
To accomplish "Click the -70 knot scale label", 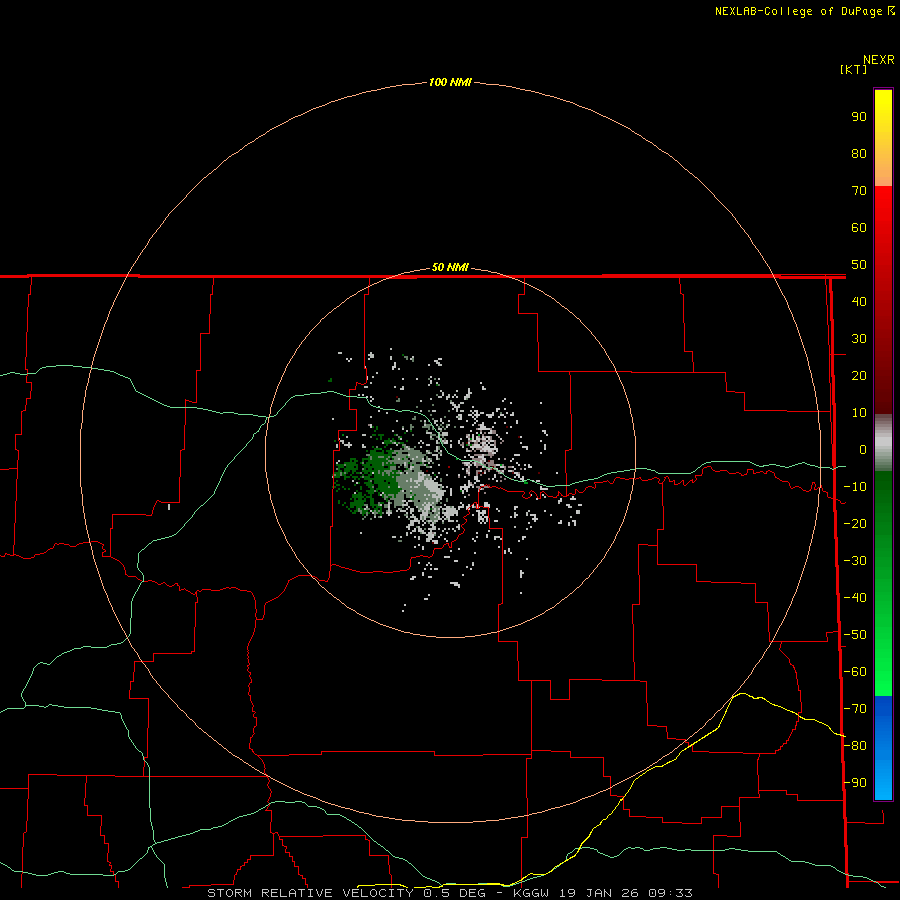I will coord(855,709).
